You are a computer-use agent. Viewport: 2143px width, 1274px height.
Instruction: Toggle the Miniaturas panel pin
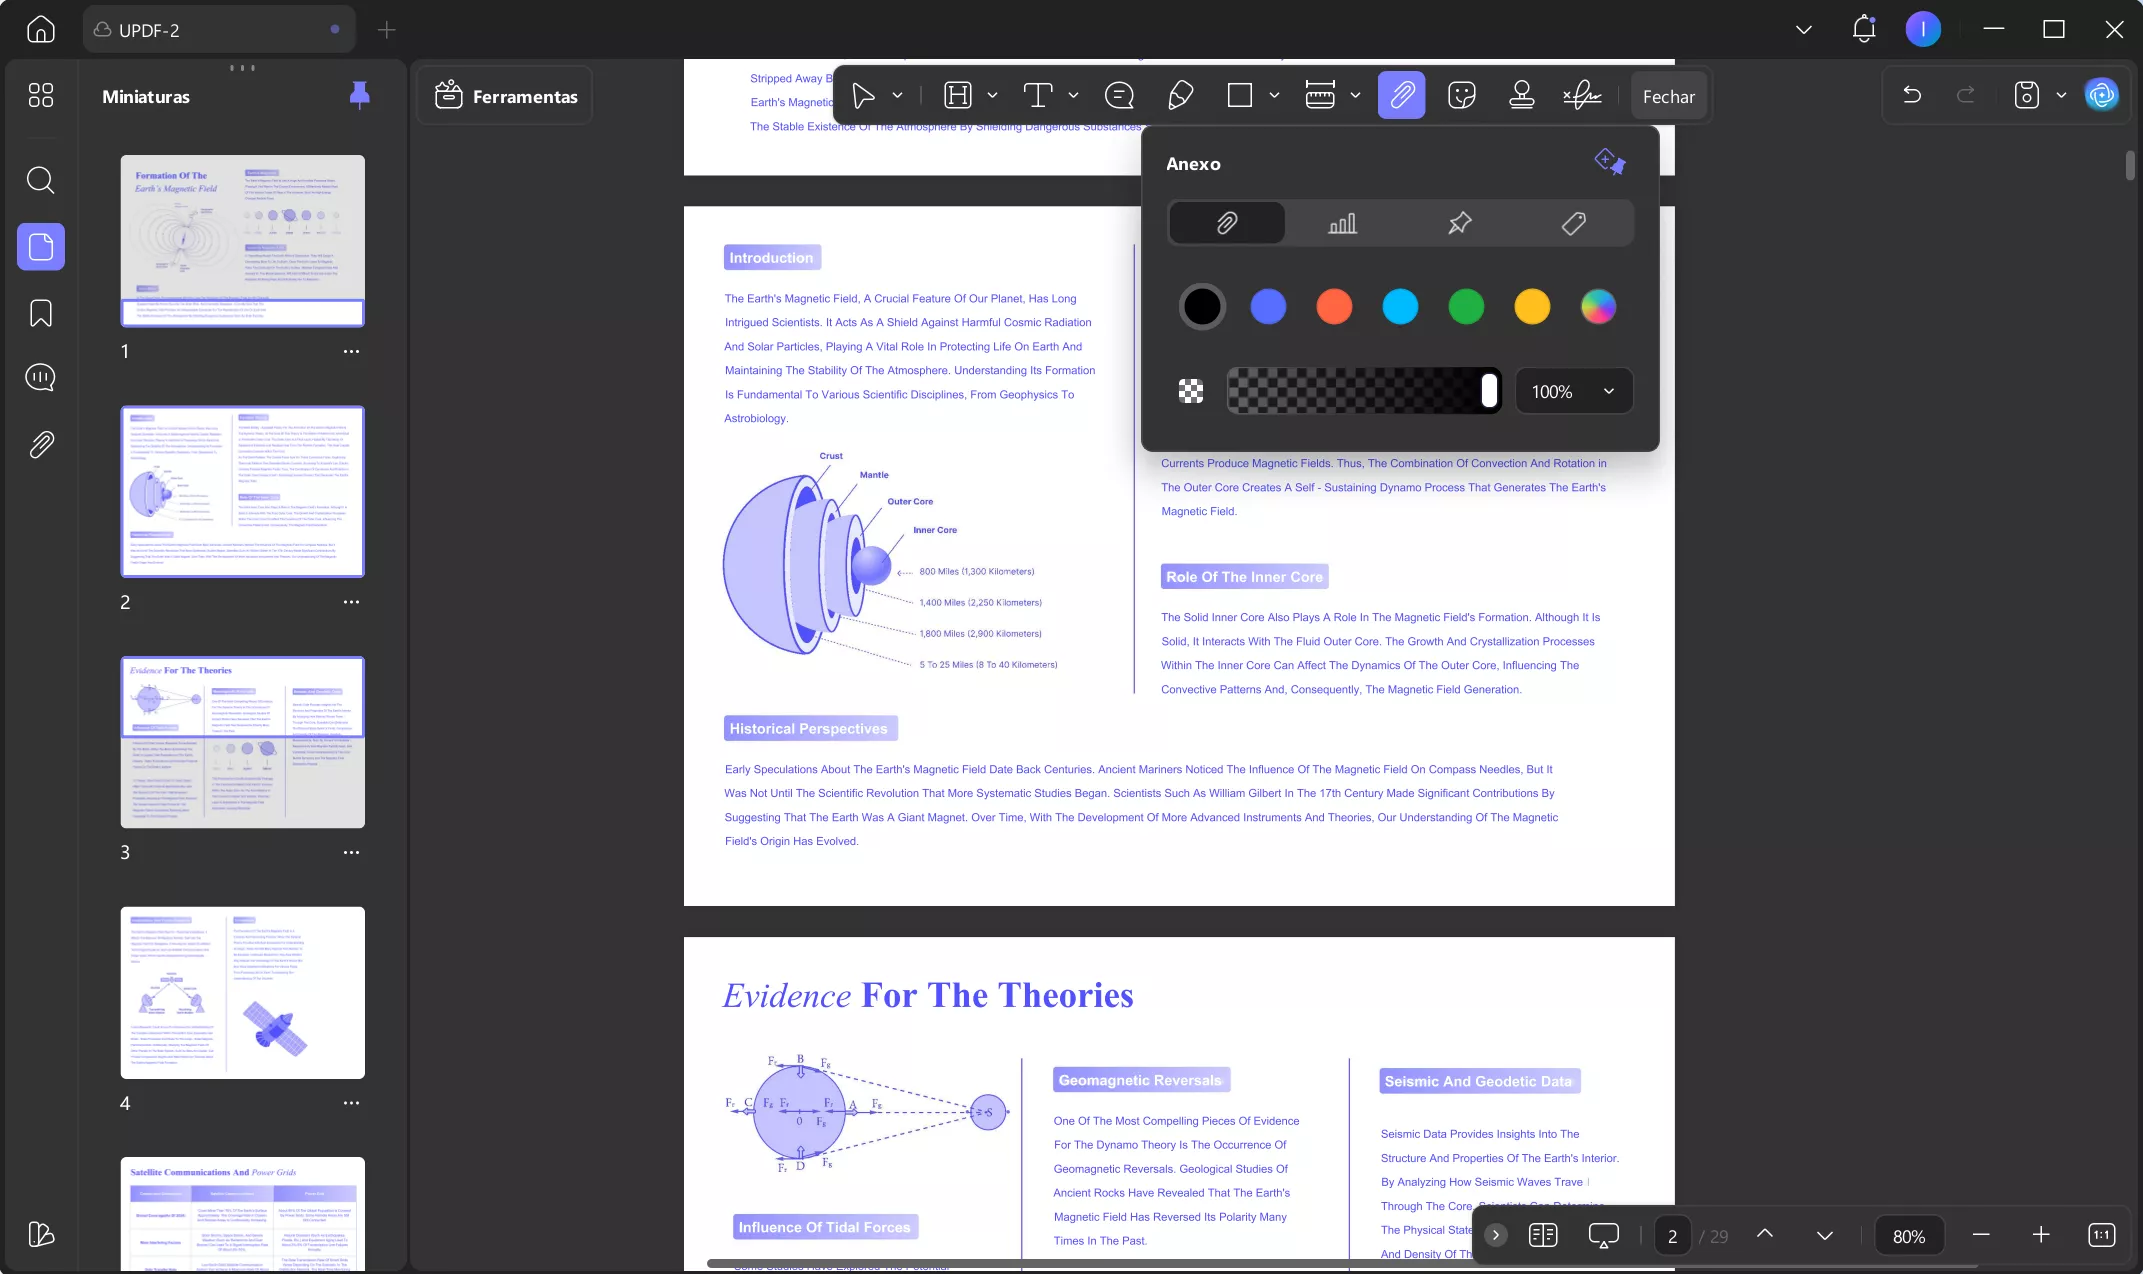pyautogui.click(x=359, y=95)
